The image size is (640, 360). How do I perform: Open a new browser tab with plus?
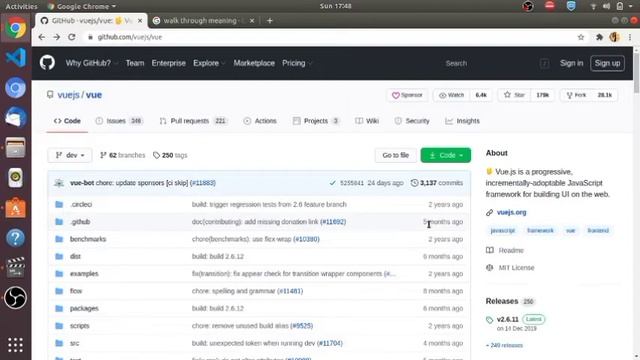pyautogui.click(x=269, y=20)
